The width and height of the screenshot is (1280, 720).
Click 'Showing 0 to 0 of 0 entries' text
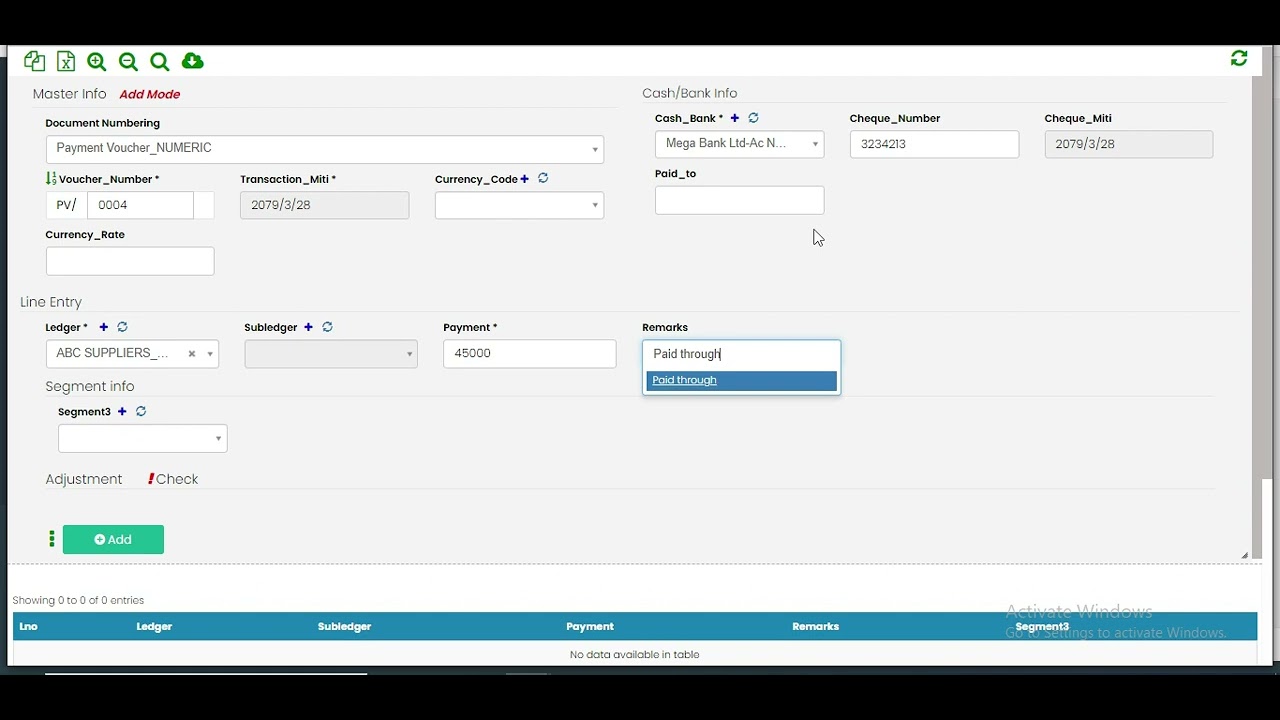78,601
